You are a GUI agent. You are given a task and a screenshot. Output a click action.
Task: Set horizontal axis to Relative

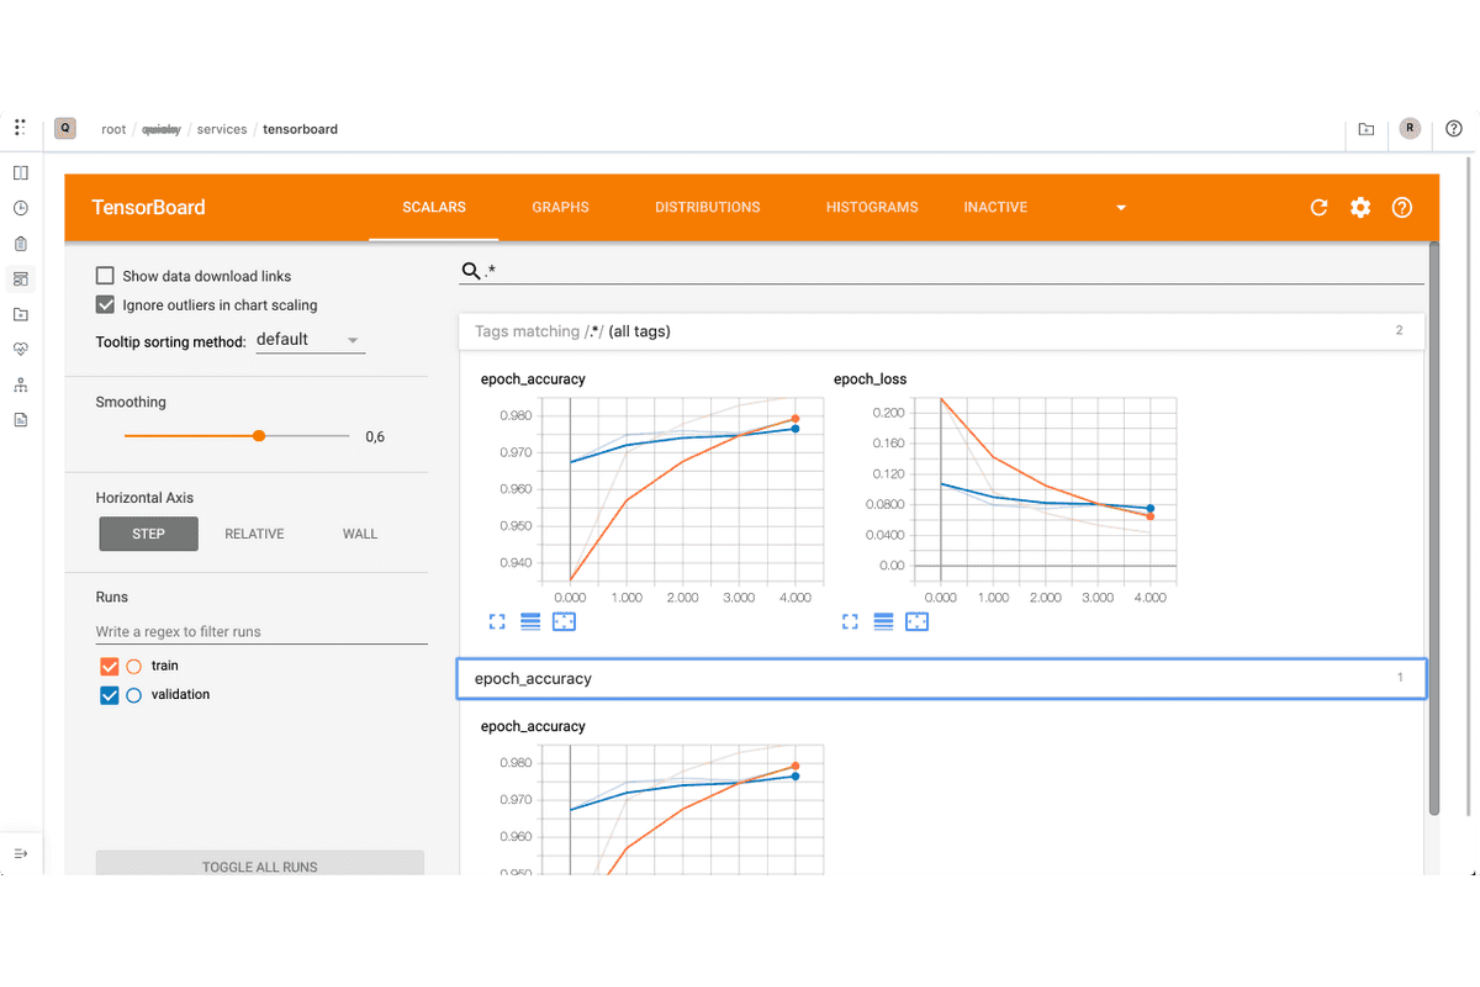point(254,534)
